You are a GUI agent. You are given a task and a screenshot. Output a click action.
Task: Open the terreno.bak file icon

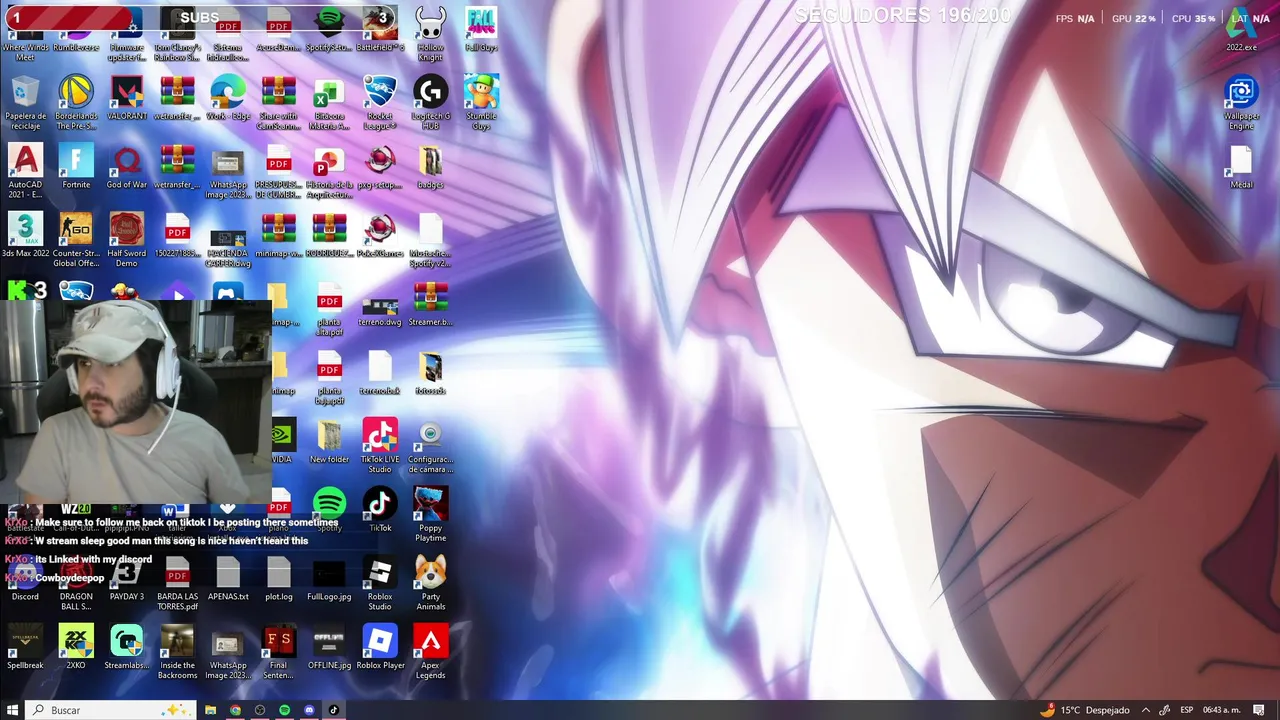pyautogui.click(x=380, y=373)
